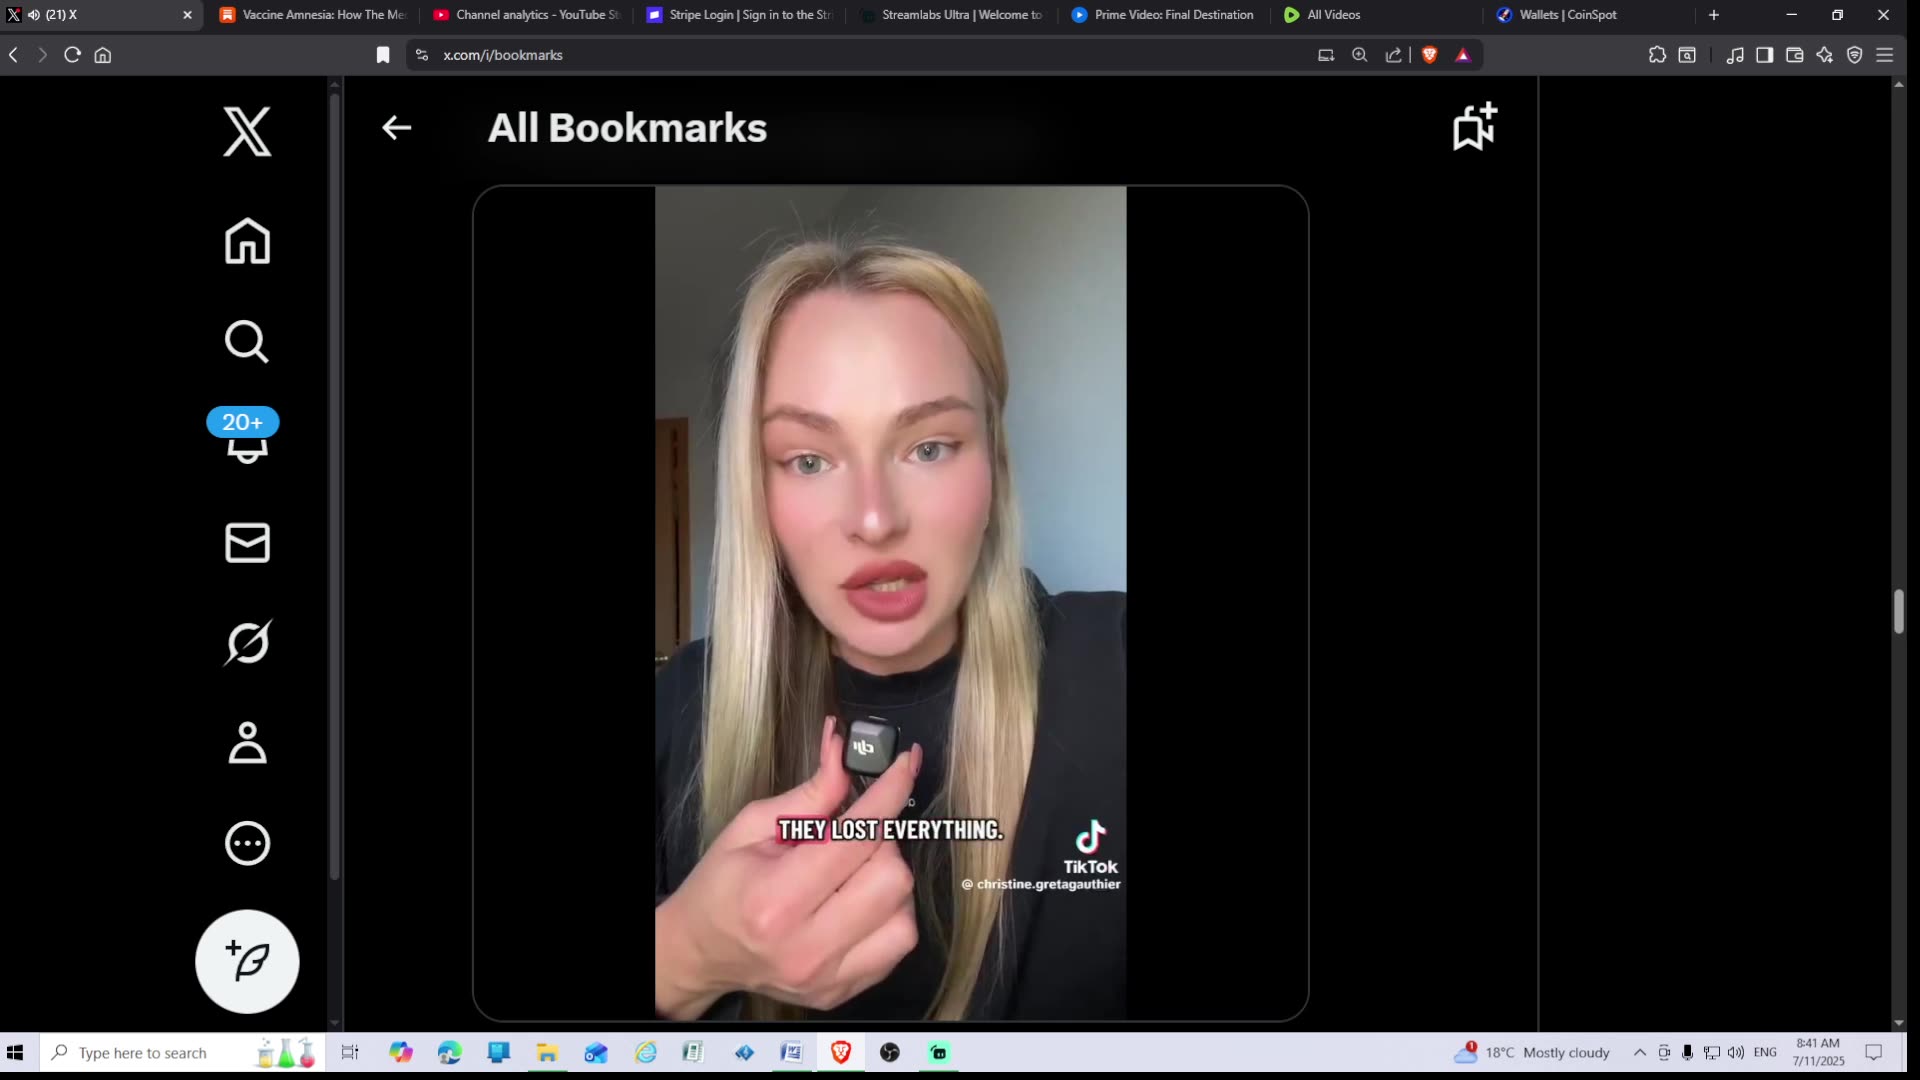Image resolution: width=1920 pixels, height=1080 pixels.
Task: Open X search with magnifier icon
Action: 247,342
